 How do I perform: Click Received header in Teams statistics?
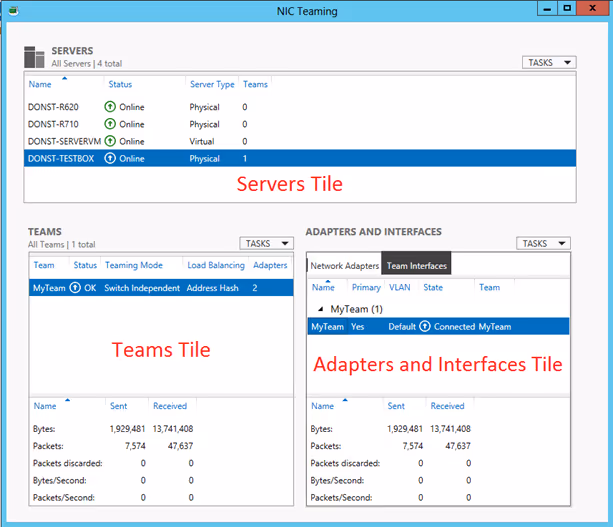pyautogui.click(x=170, y=406)
